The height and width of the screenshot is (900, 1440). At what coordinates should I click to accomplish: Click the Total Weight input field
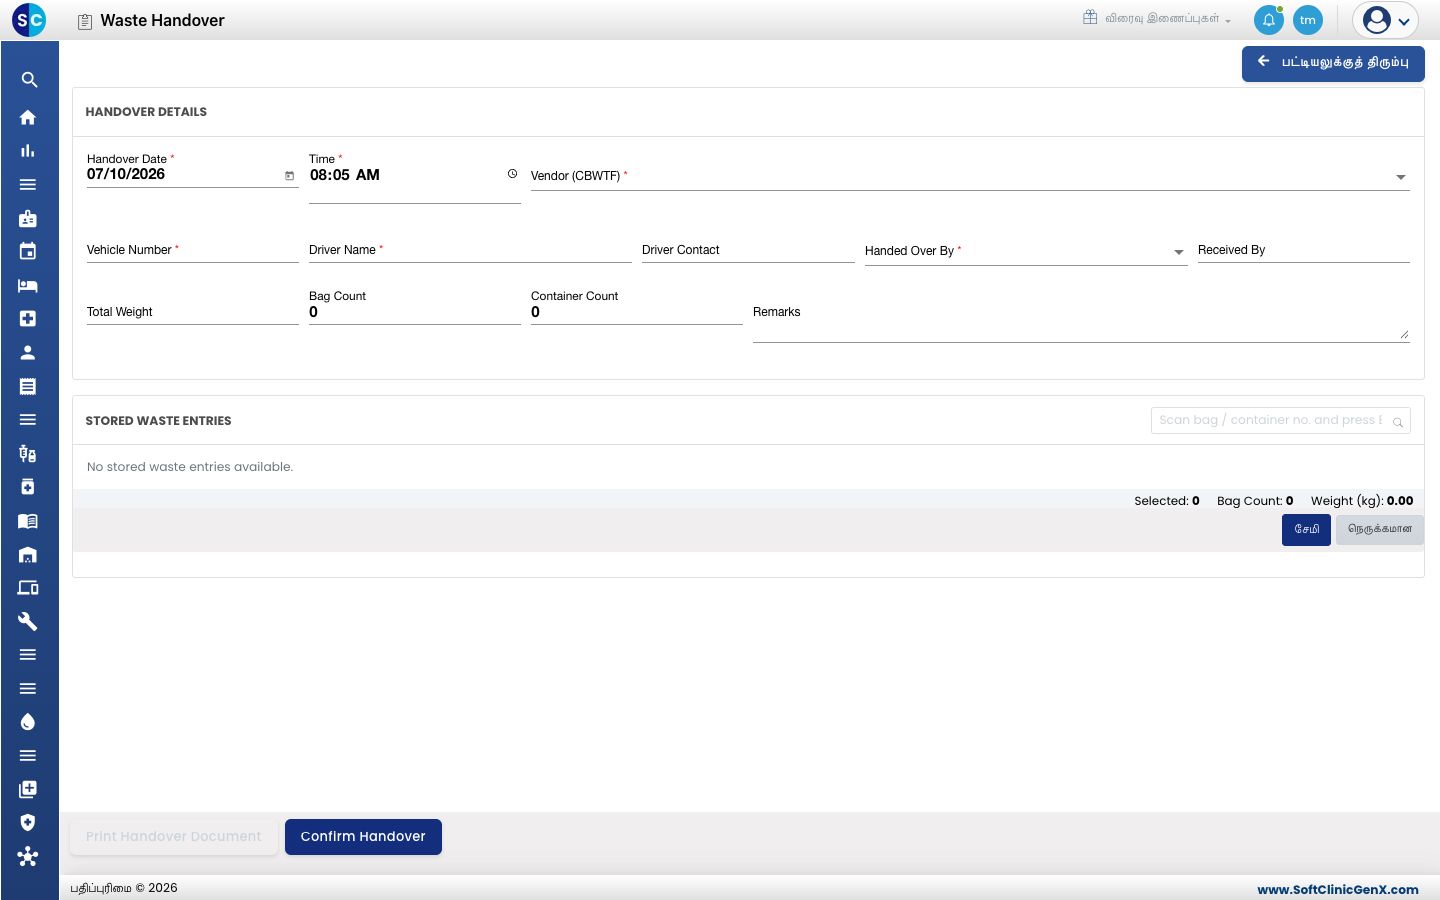tap(193, 312)
